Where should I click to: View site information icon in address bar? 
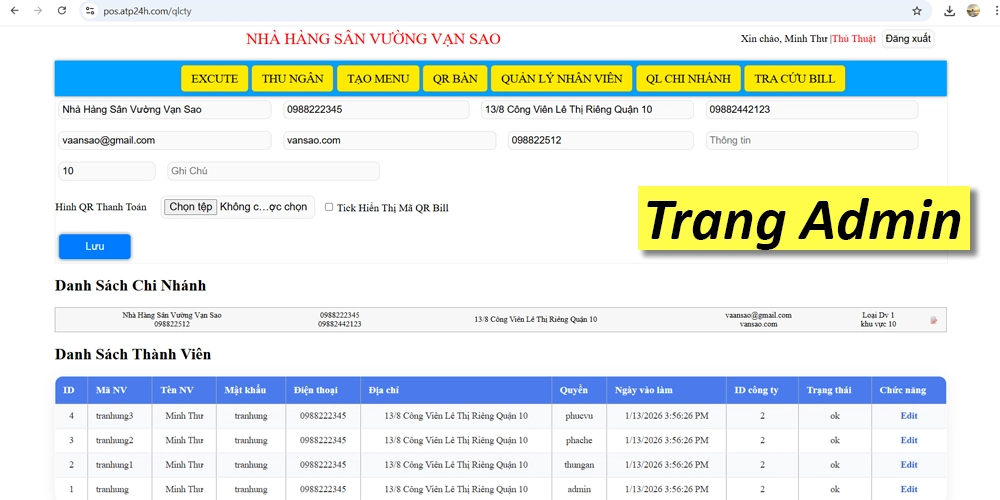pyautogui.click(x=90, y=11)
